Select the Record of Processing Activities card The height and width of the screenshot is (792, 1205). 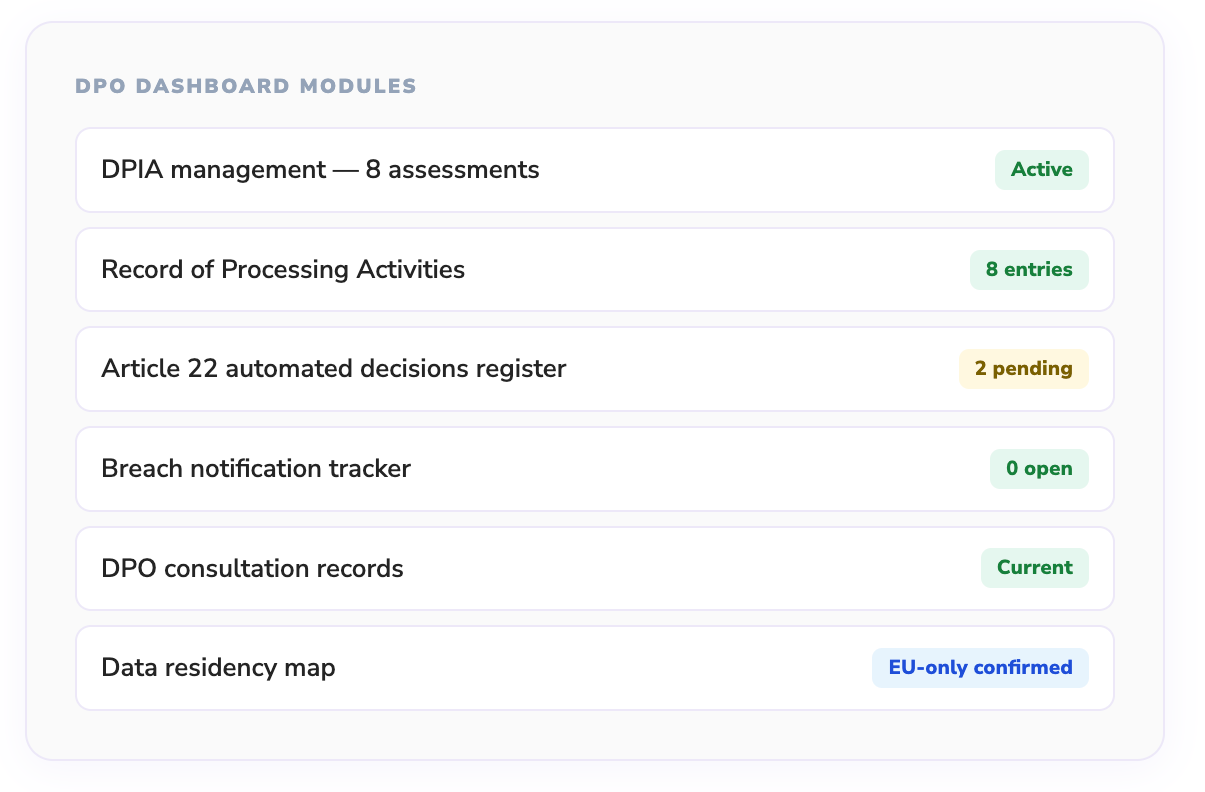594,269
